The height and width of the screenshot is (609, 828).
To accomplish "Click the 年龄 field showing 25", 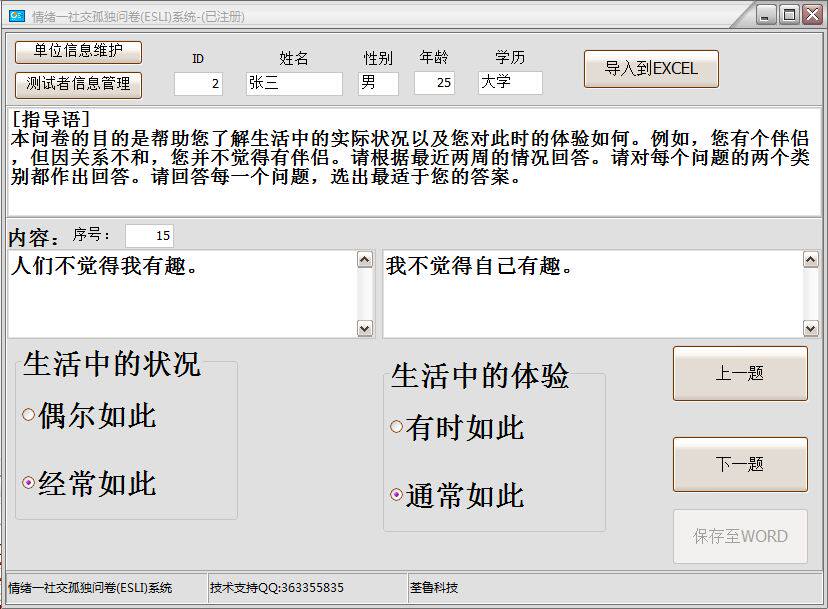I will click(x=435, y=83).
